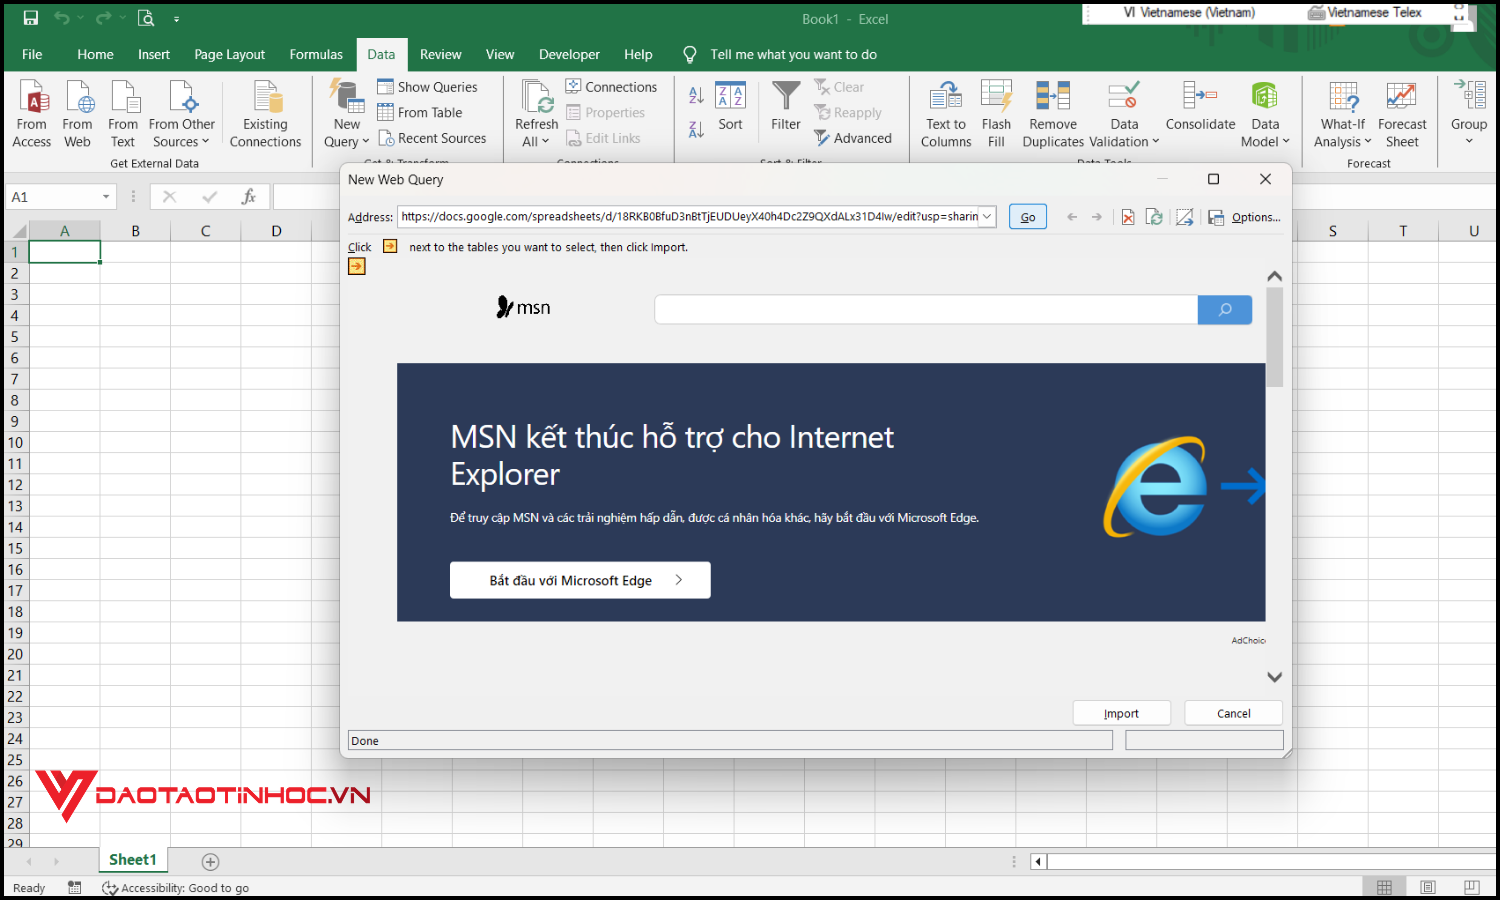Expand the Address bar history dropdown
1500x900 pixels.
click(986, 216)
